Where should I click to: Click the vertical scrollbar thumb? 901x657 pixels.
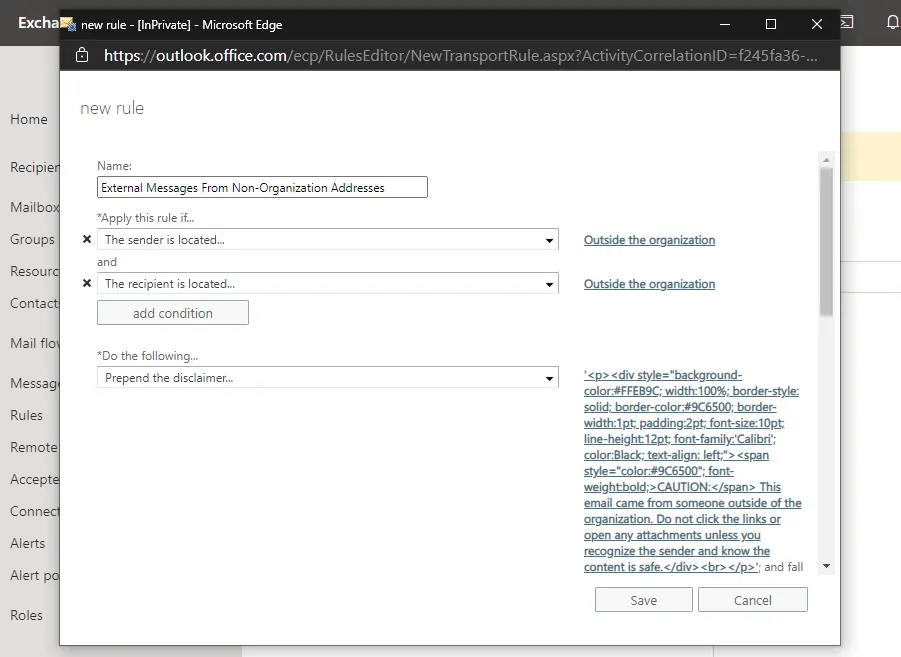click(826, 242)
